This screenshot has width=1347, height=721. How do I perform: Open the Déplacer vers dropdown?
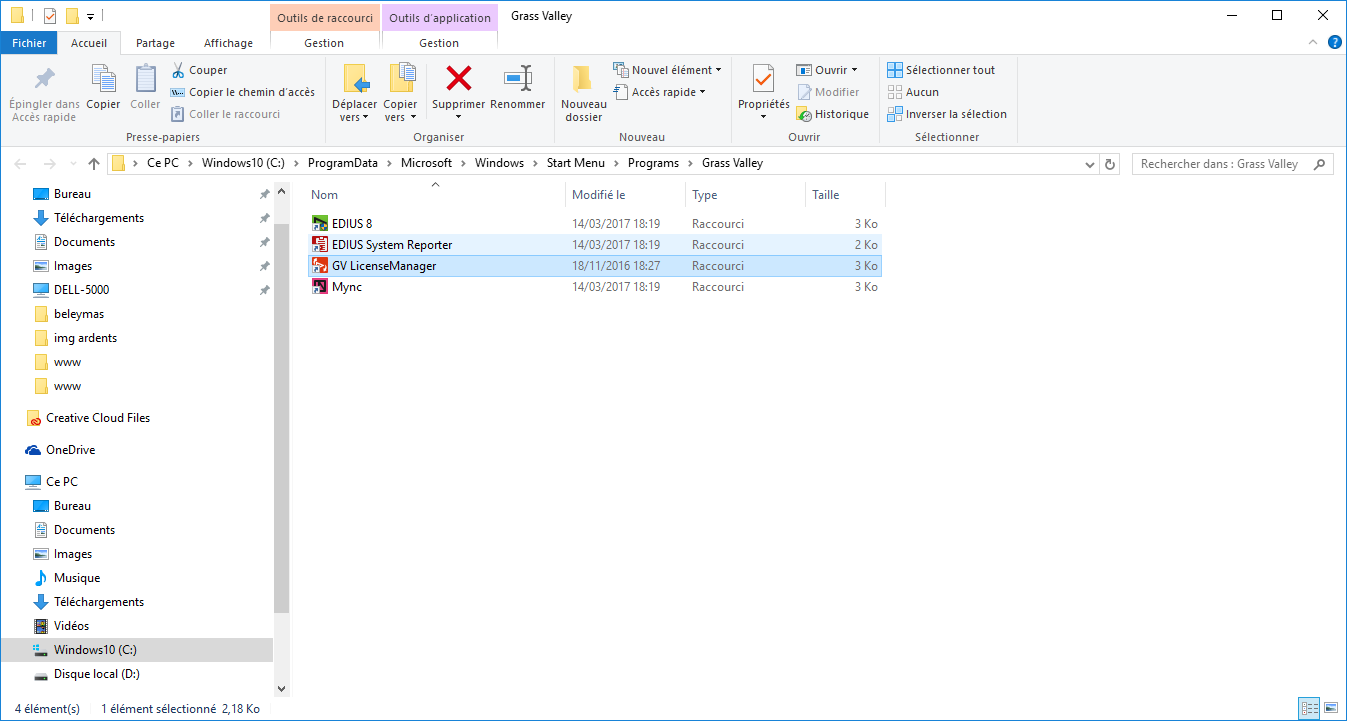[x=354, y=111]
